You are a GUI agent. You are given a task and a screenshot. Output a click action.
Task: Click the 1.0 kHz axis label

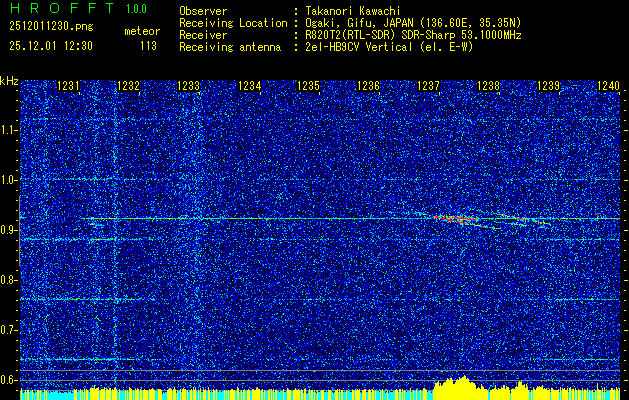tap(8, 180)
